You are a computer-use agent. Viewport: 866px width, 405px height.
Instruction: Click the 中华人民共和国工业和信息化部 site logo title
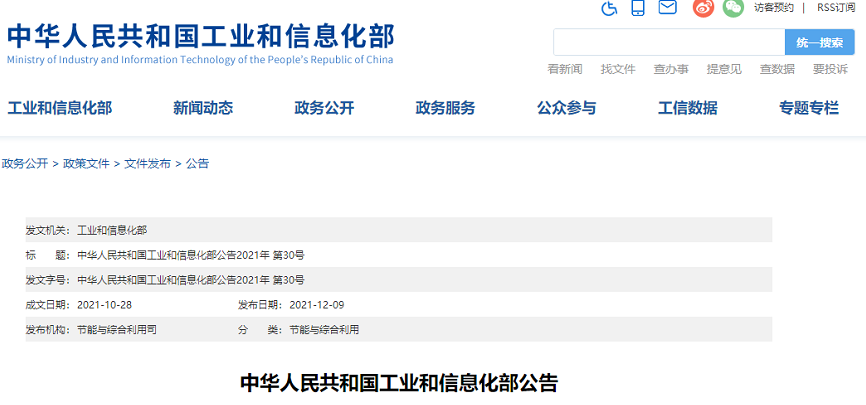point(201,36)
